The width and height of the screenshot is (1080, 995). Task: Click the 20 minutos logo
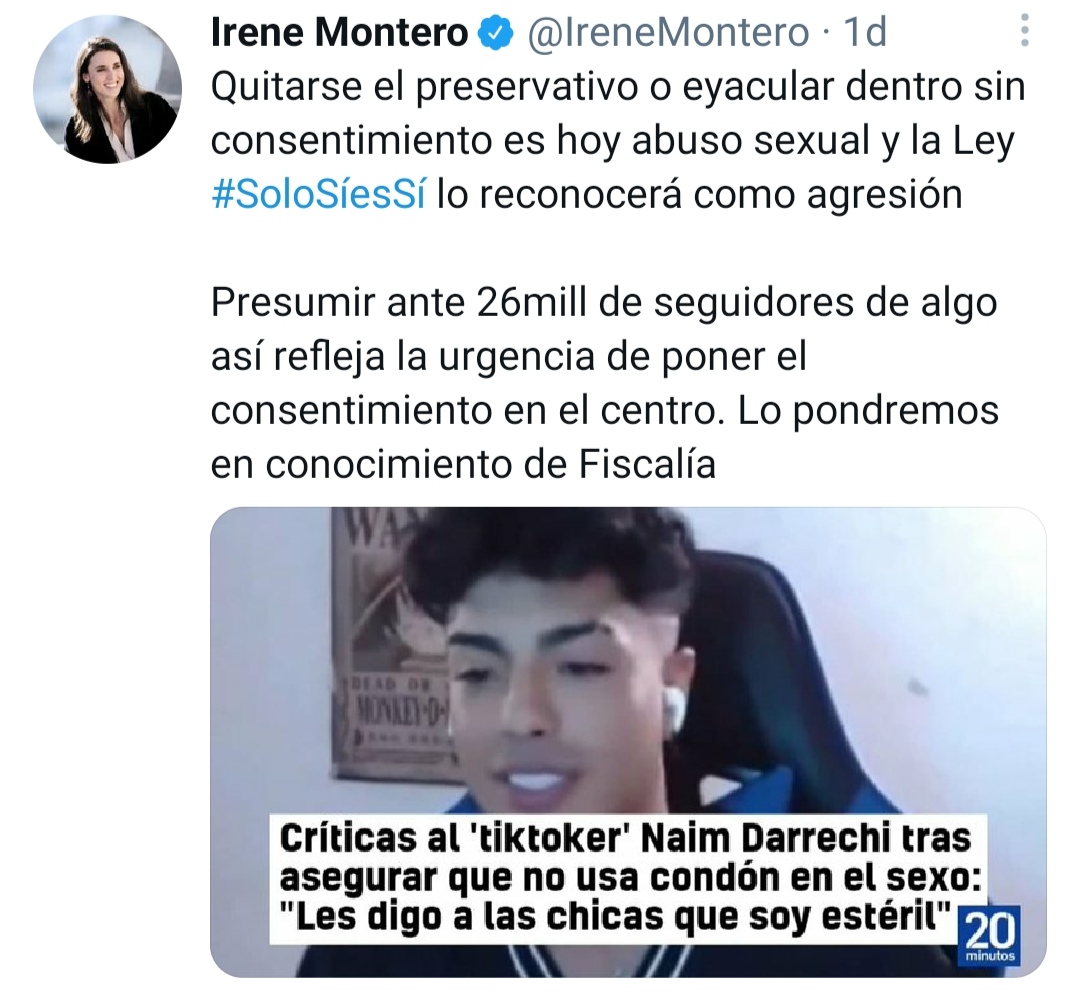tap(990, 936)
